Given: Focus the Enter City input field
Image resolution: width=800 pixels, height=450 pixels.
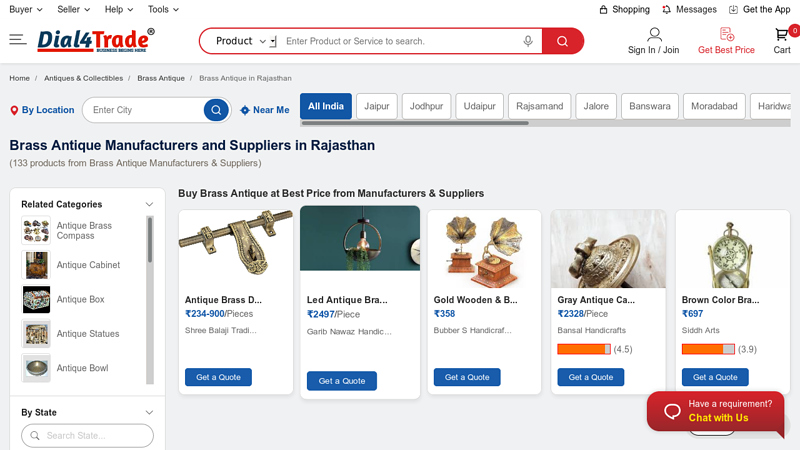Looking at the screenshot, I should [x=146, y=110].
